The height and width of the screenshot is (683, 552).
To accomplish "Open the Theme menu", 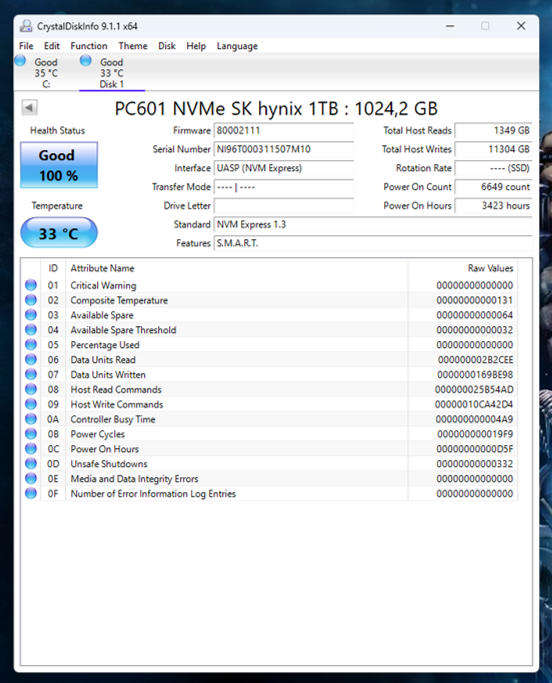I will [133, 46].
